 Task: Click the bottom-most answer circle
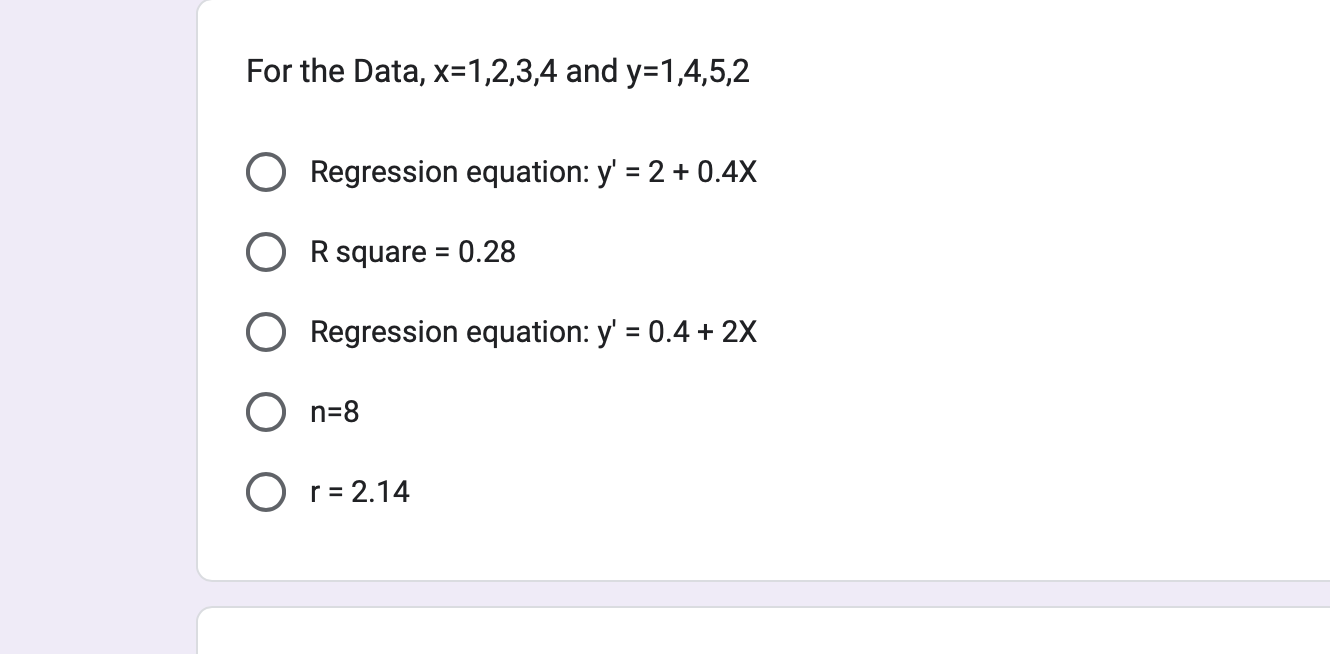click(266, 492)
